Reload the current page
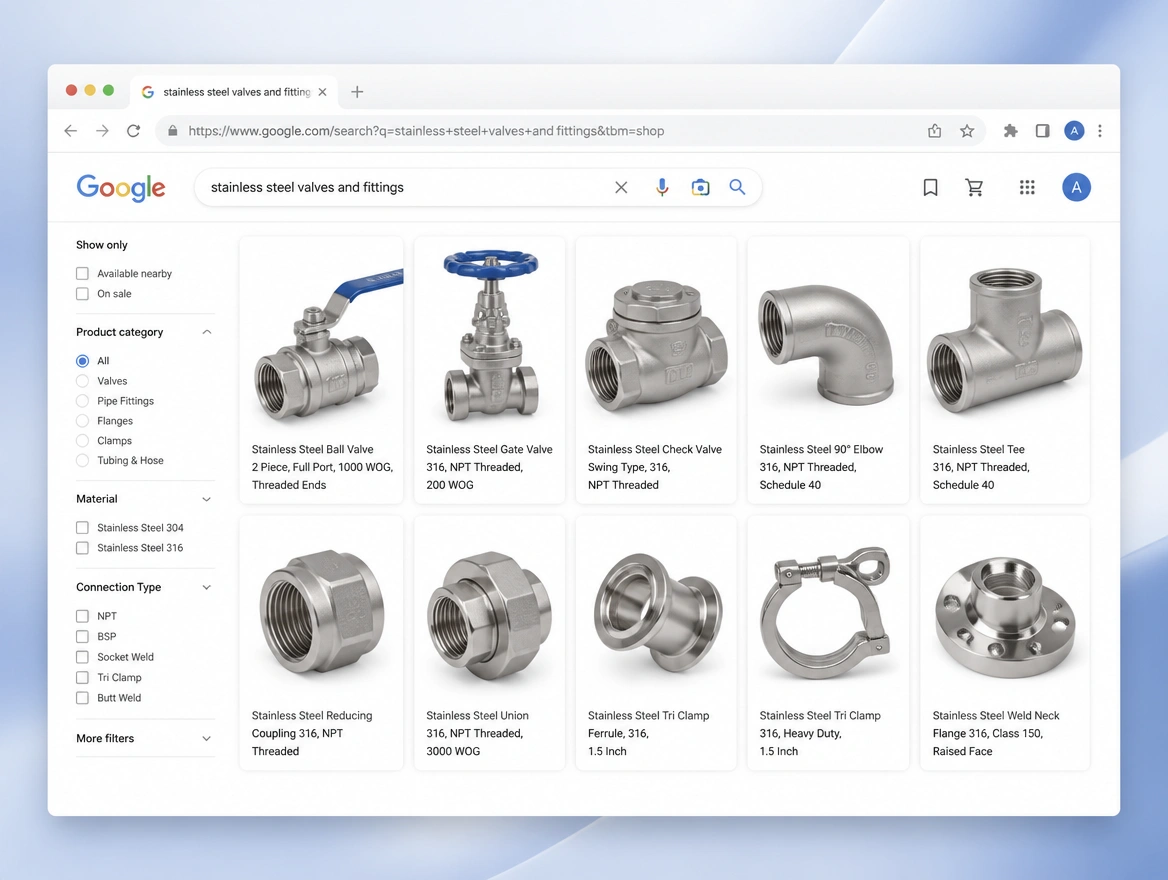The width and height of the screenshot is (1168, 880). click(x=133, y=131)
